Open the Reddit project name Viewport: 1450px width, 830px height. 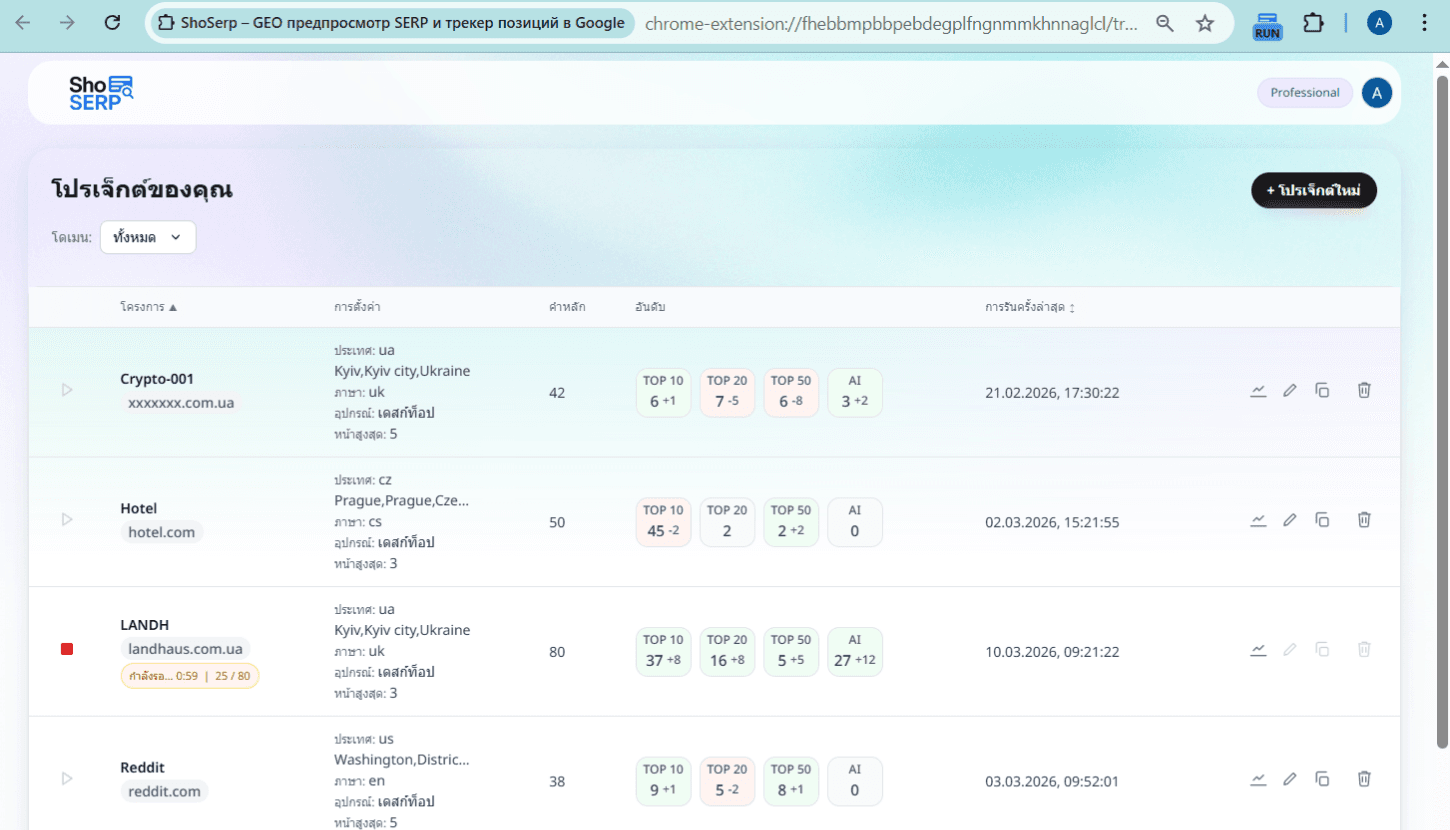[142, 767]
